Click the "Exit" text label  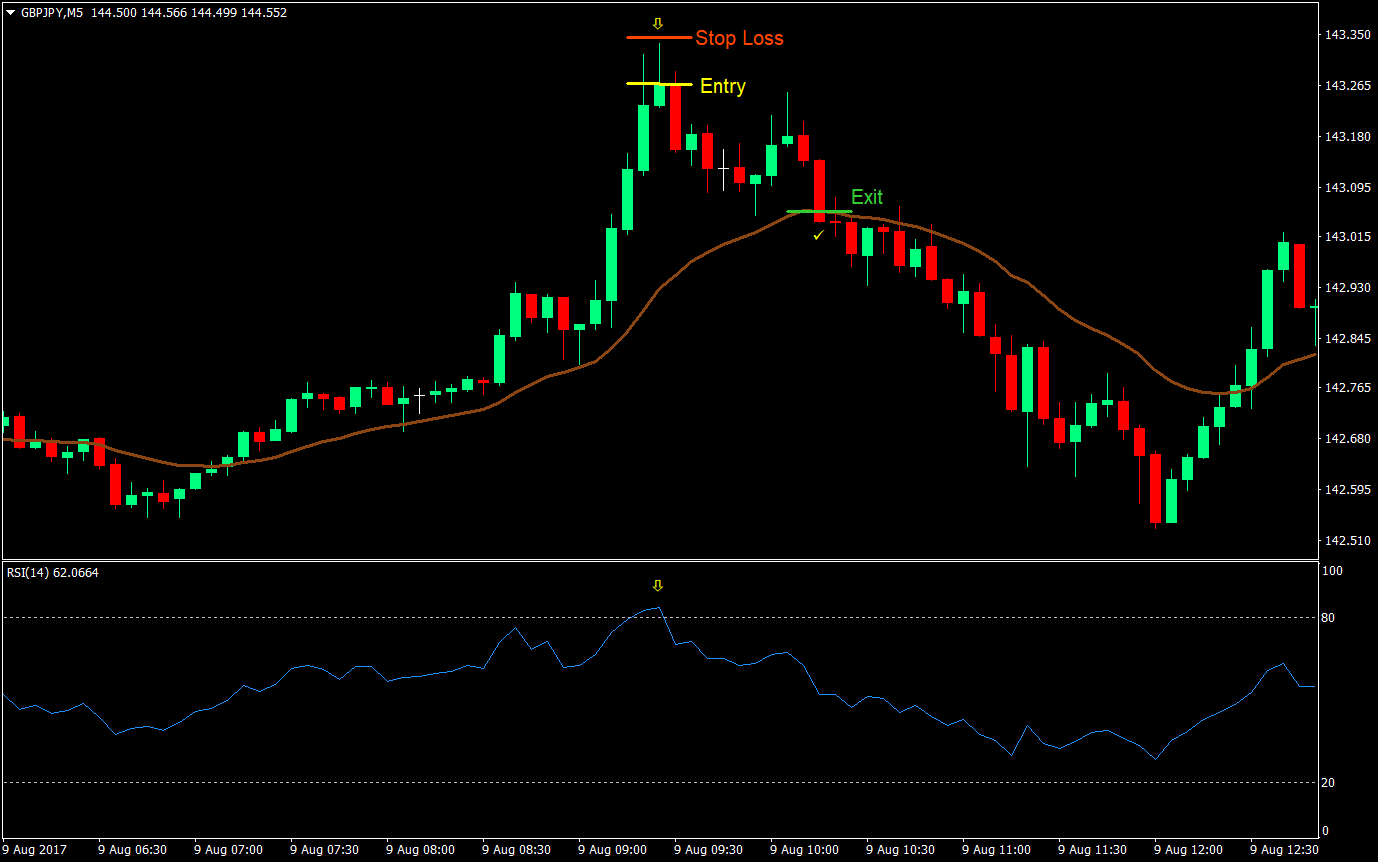pos(867,197)
